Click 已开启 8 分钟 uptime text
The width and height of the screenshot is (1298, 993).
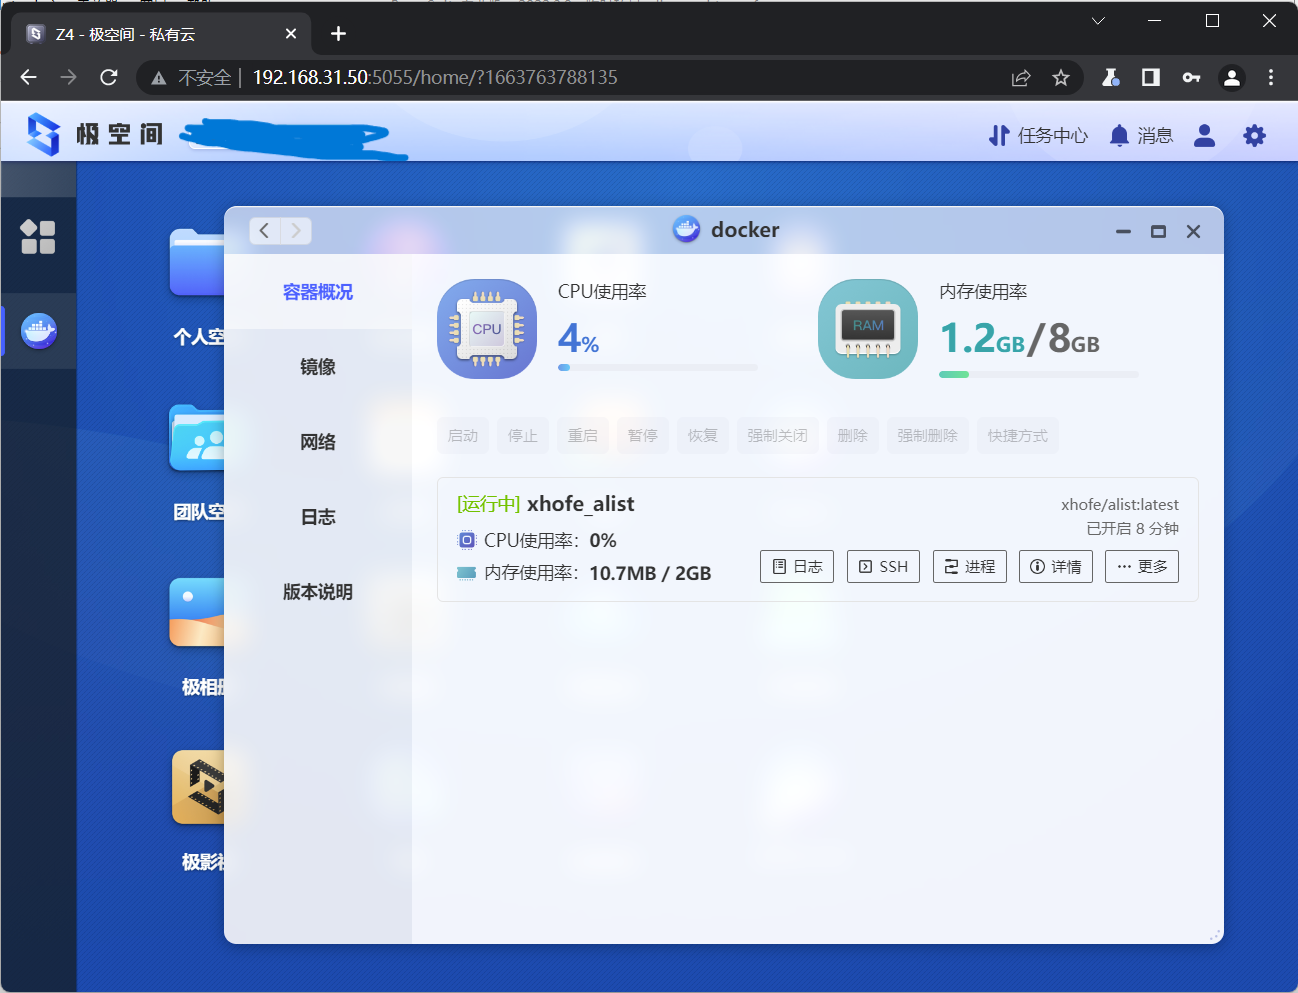pos(1133,528)
